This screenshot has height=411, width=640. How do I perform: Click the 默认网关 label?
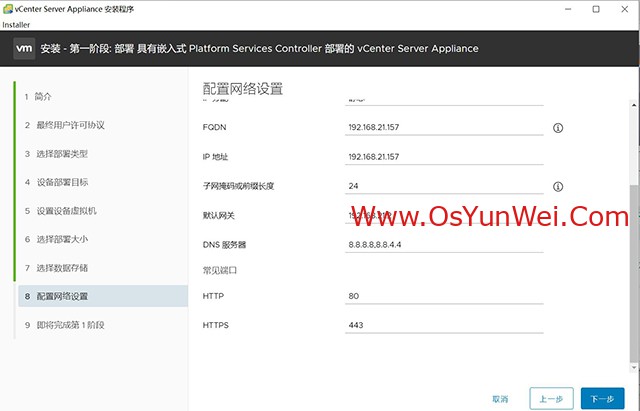(x=218, y=215)
